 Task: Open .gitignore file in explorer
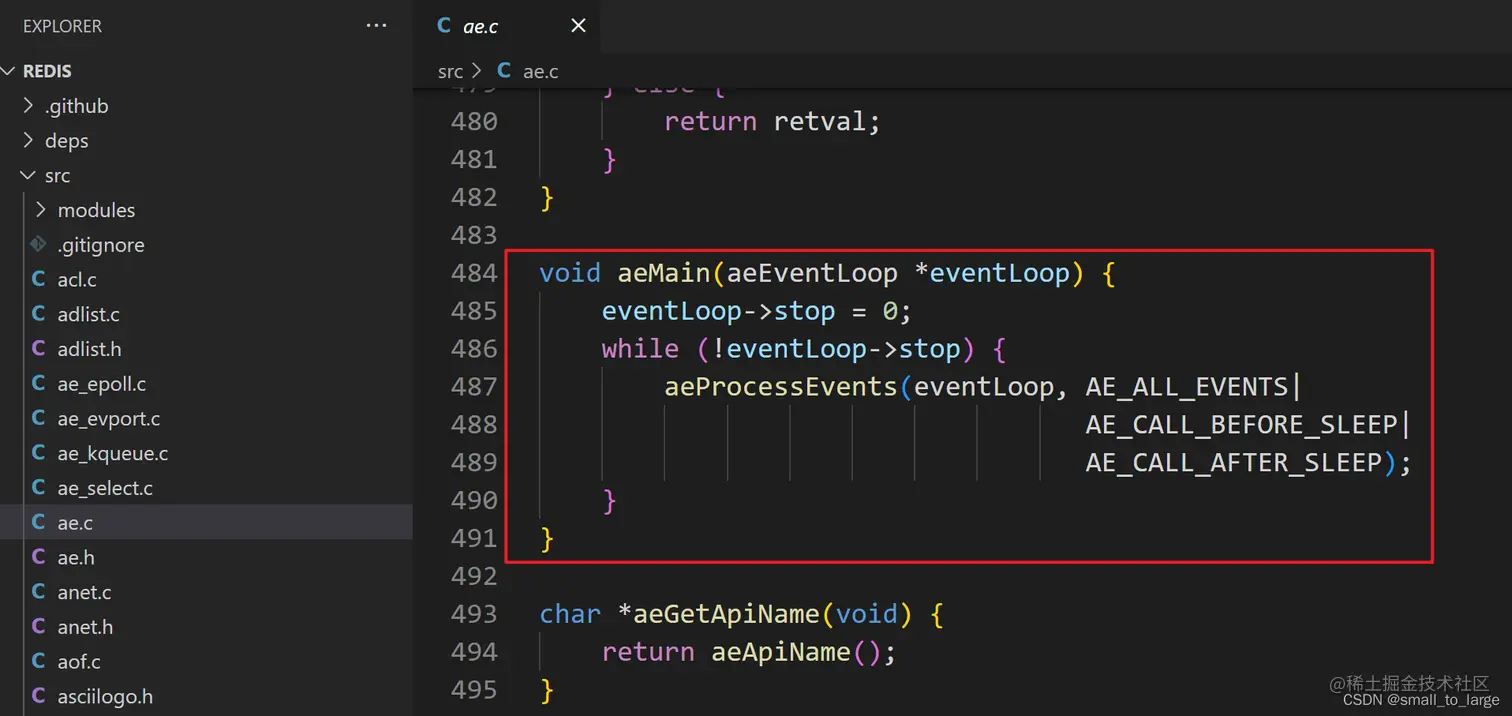click(206, 245)
